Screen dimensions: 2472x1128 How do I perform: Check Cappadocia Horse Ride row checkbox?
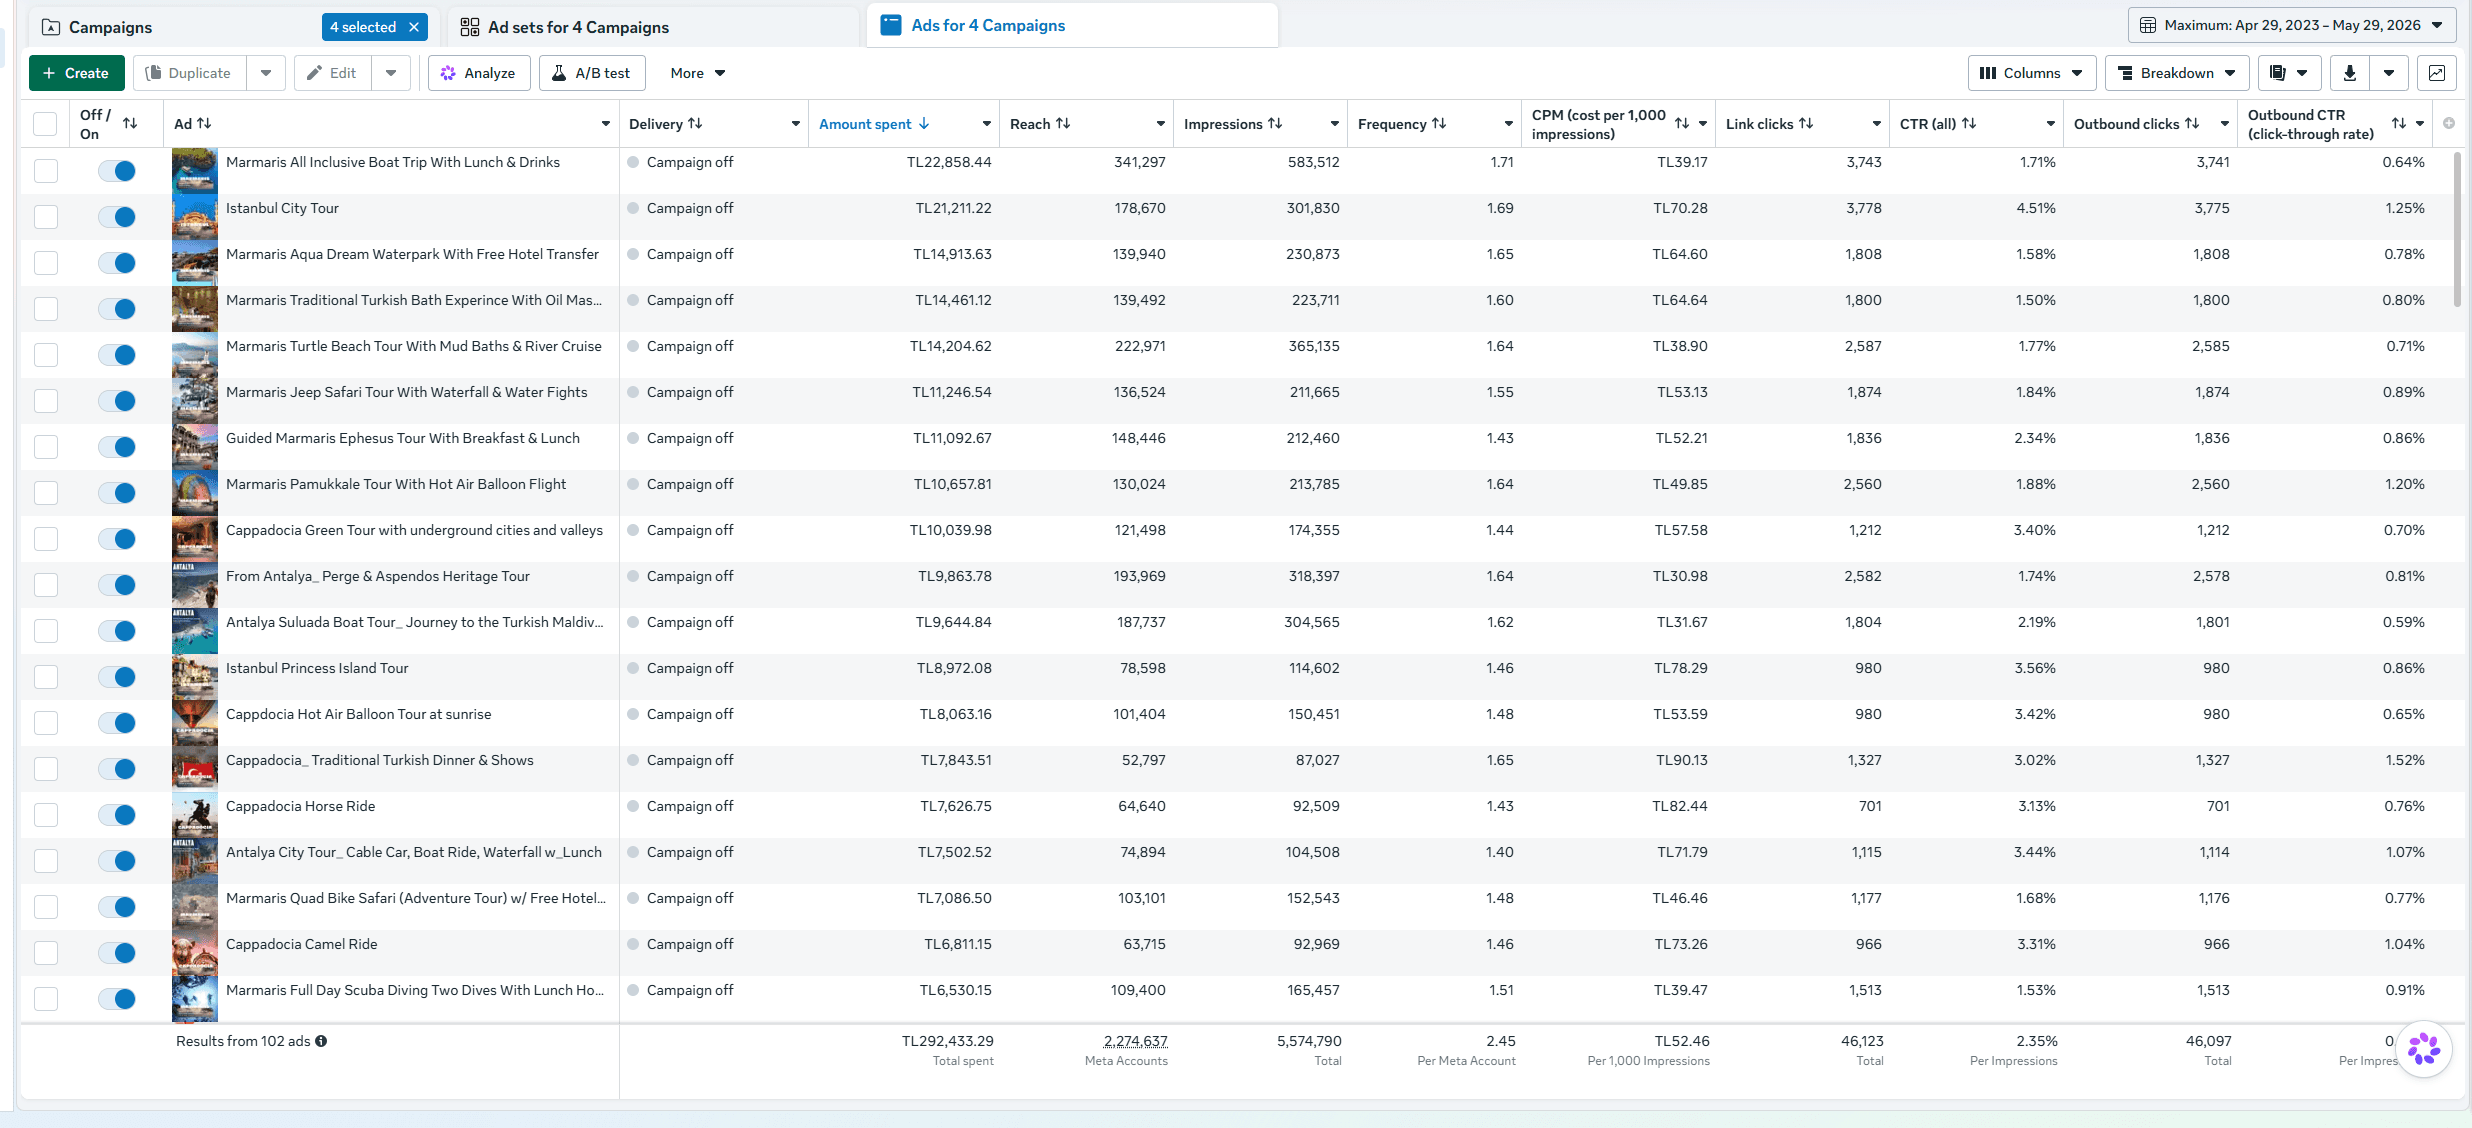[x=46, y=815]
